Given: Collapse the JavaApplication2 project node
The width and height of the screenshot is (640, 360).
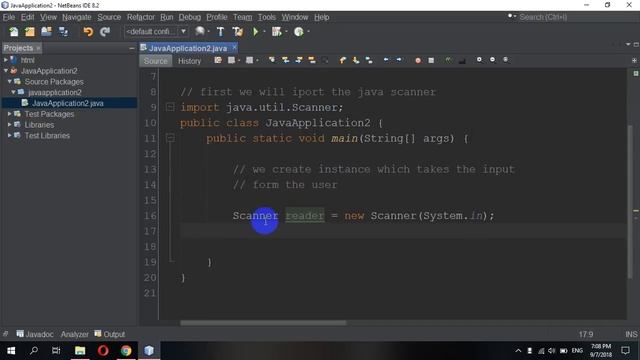Looking at the screenshot, I should [x=6, y=71].
